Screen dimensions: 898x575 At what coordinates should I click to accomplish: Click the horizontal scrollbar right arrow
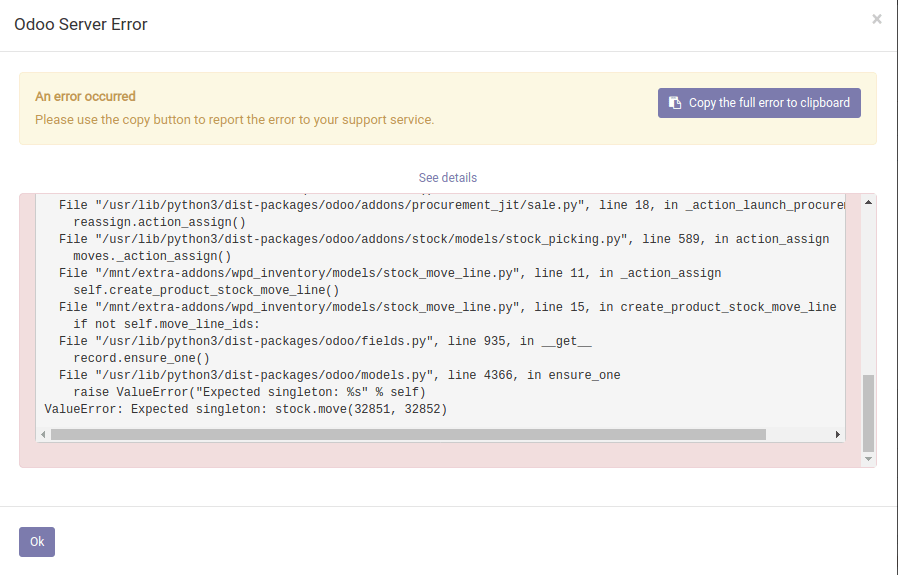coord(838,435)
